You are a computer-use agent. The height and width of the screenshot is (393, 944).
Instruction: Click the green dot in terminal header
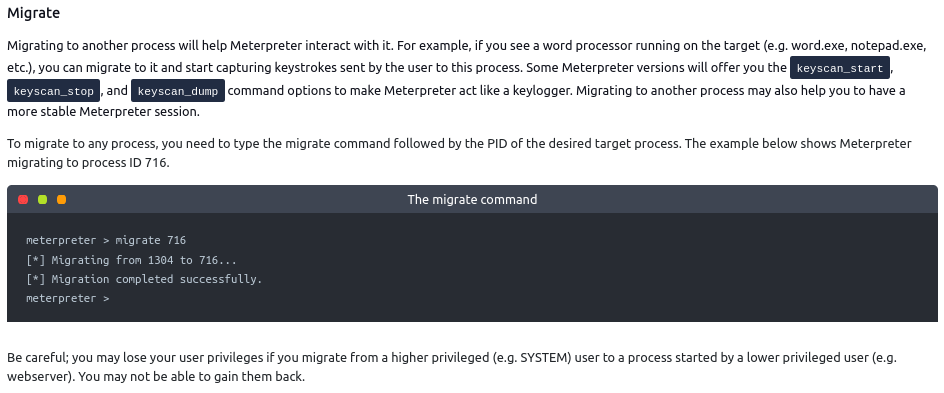point(42,199)
